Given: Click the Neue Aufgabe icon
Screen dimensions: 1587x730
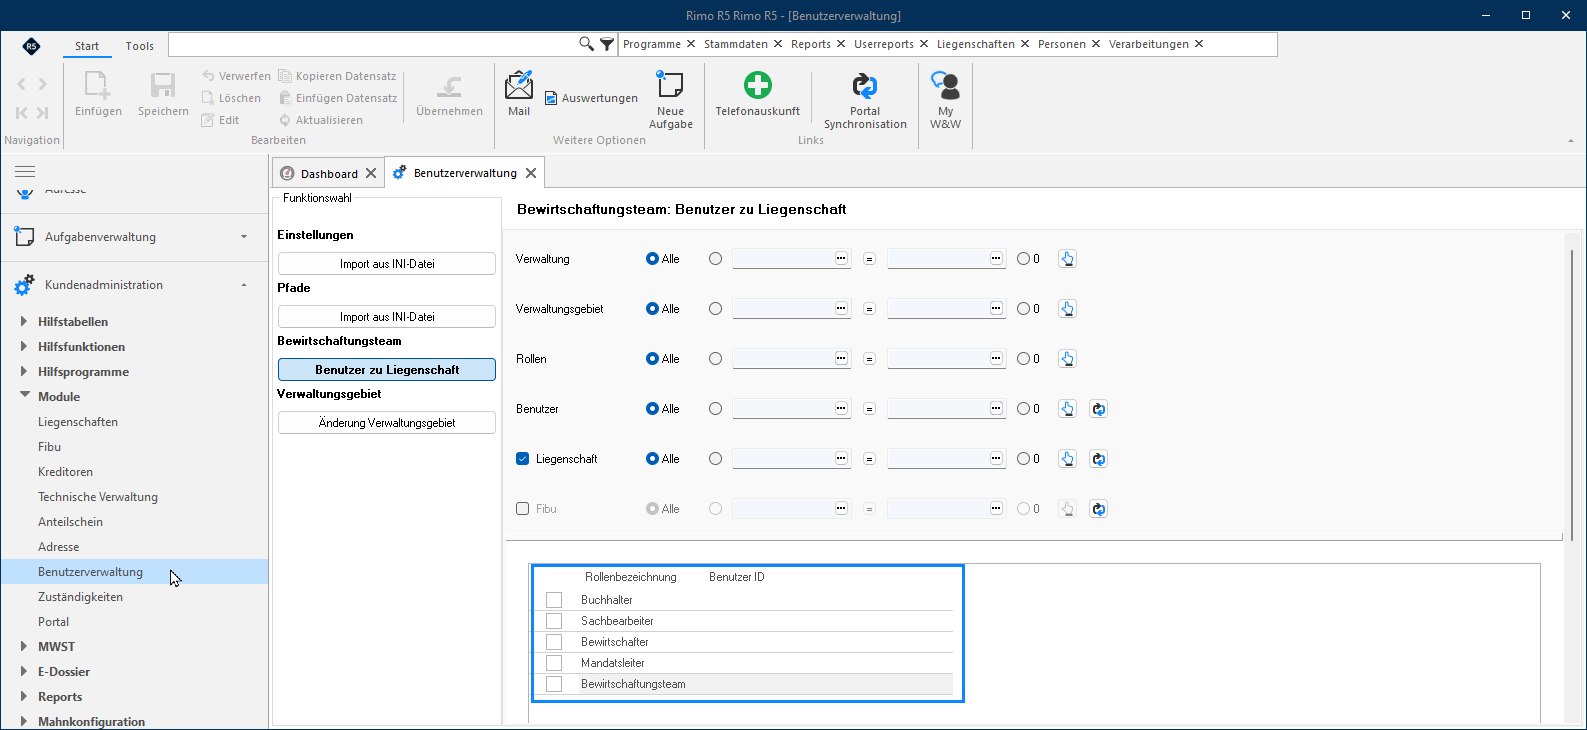Looking at the screenshot, I should (x=670, y=85).
